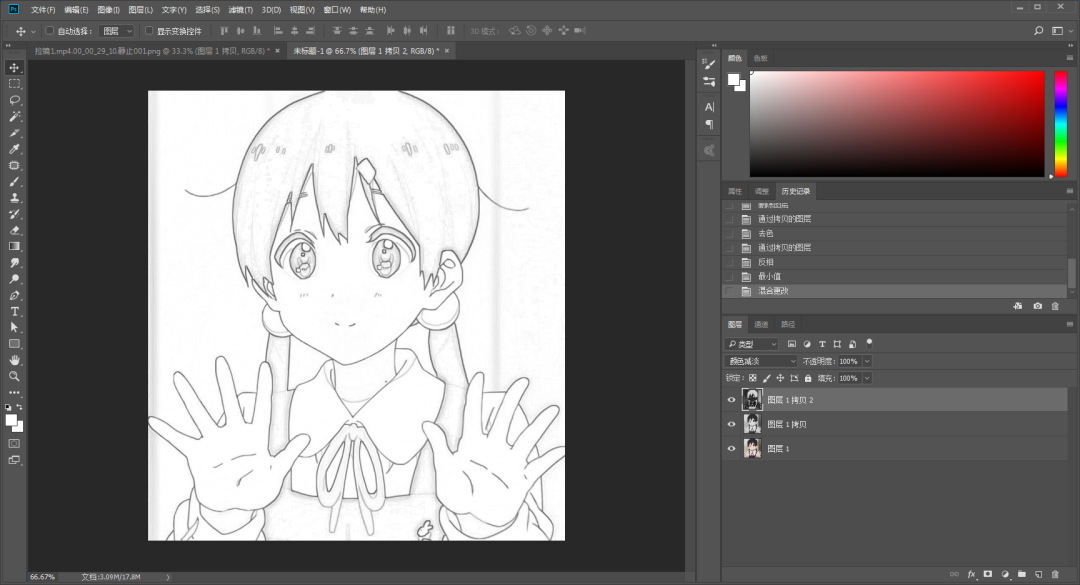Hide layer 图层 1 拷贝
1080x585 pixels.
[x=731, y=424]
